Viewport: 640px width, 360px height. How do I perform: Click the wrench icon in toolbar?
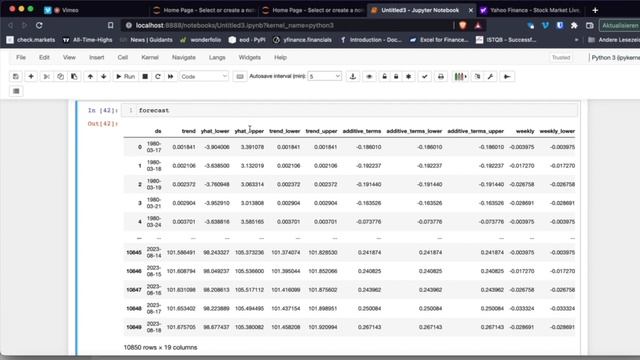[491, 76]
